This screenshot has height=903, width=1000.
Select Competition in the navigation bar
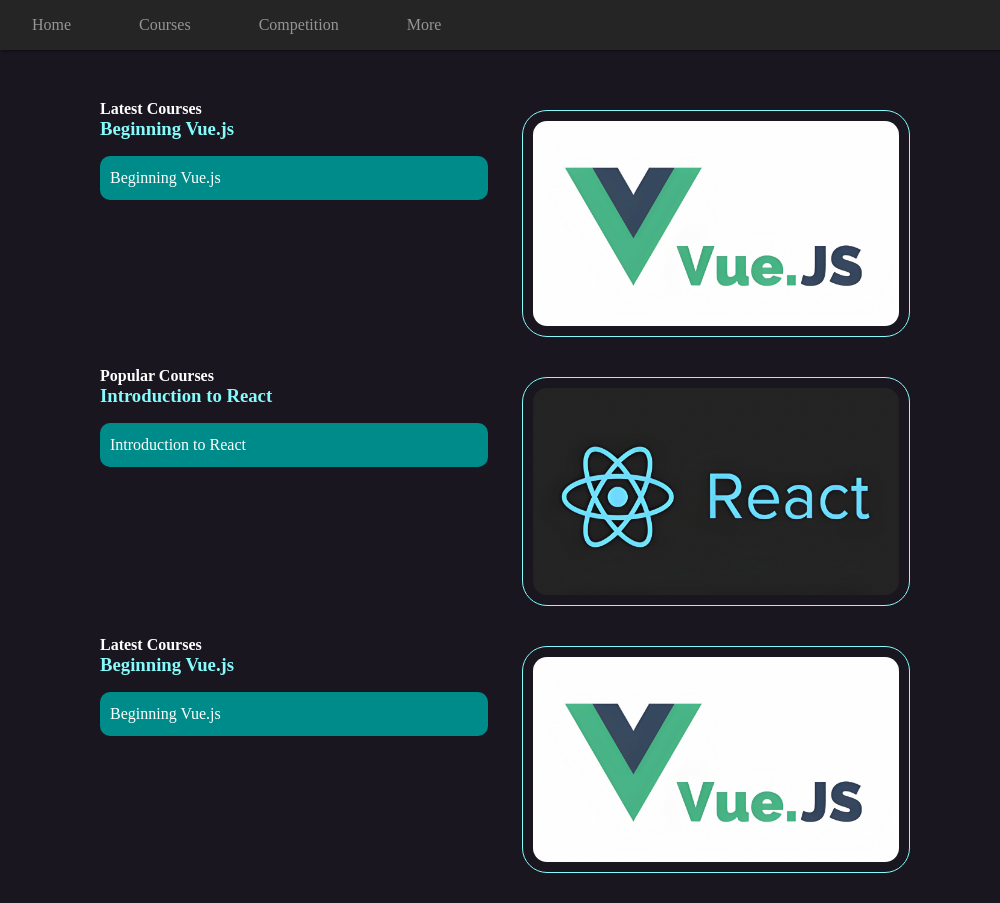pyautogui.click(x=298, y=25)
